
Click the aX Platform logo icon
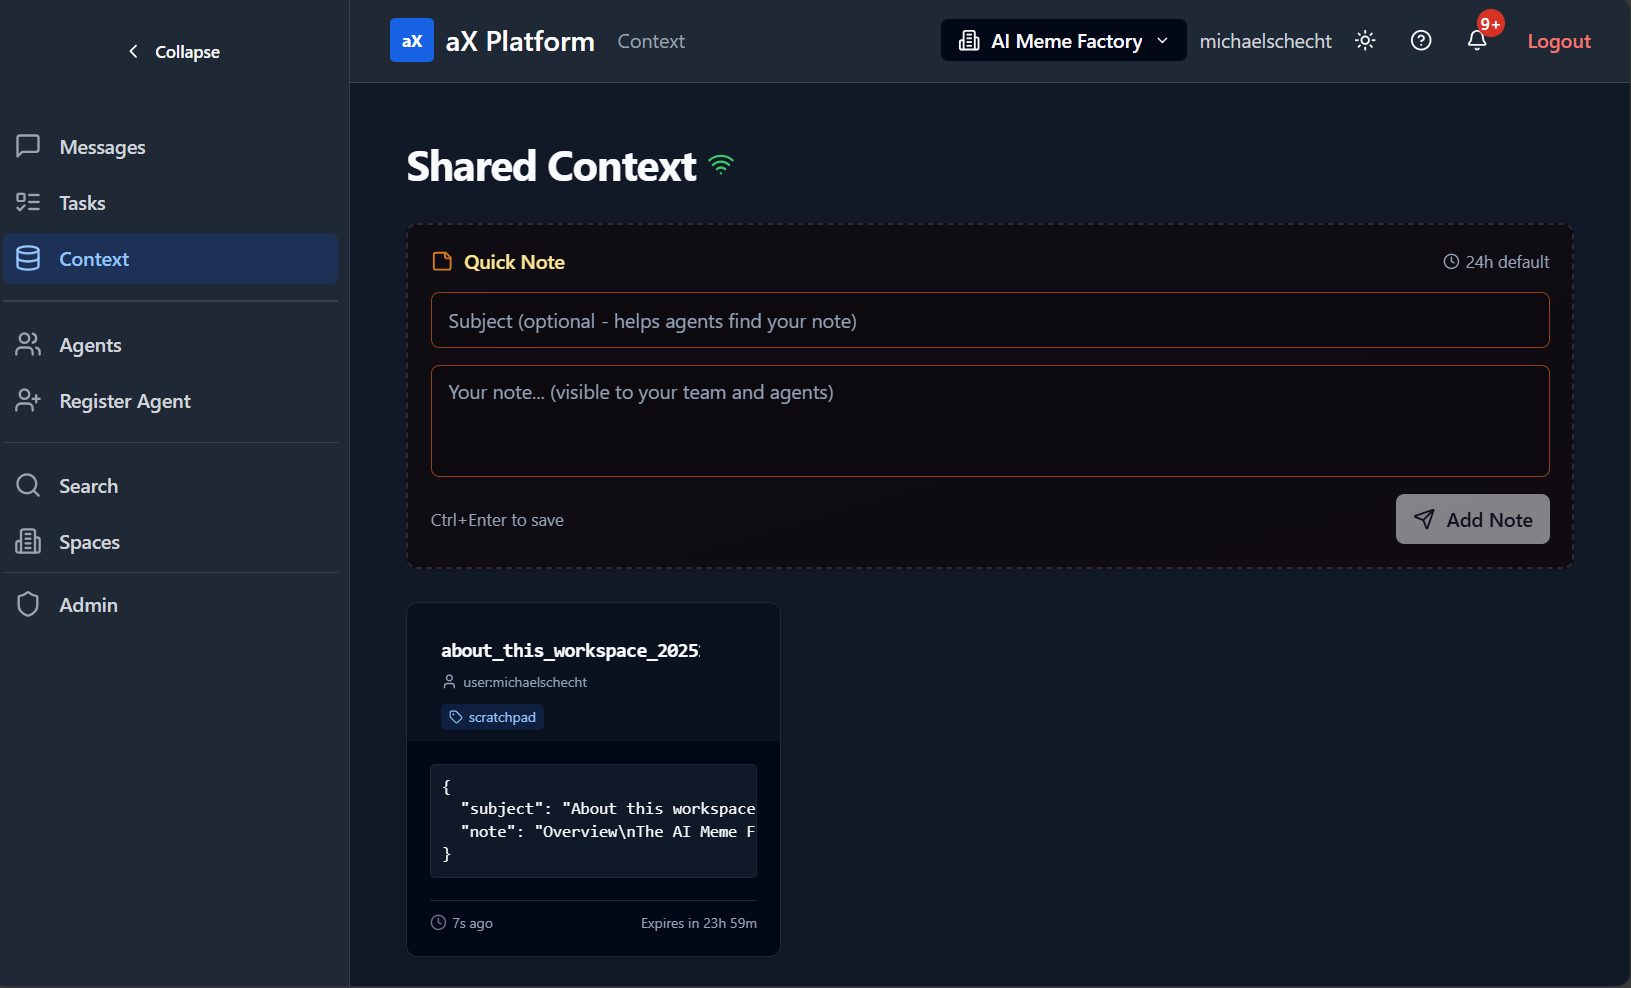tap(411, 40)
